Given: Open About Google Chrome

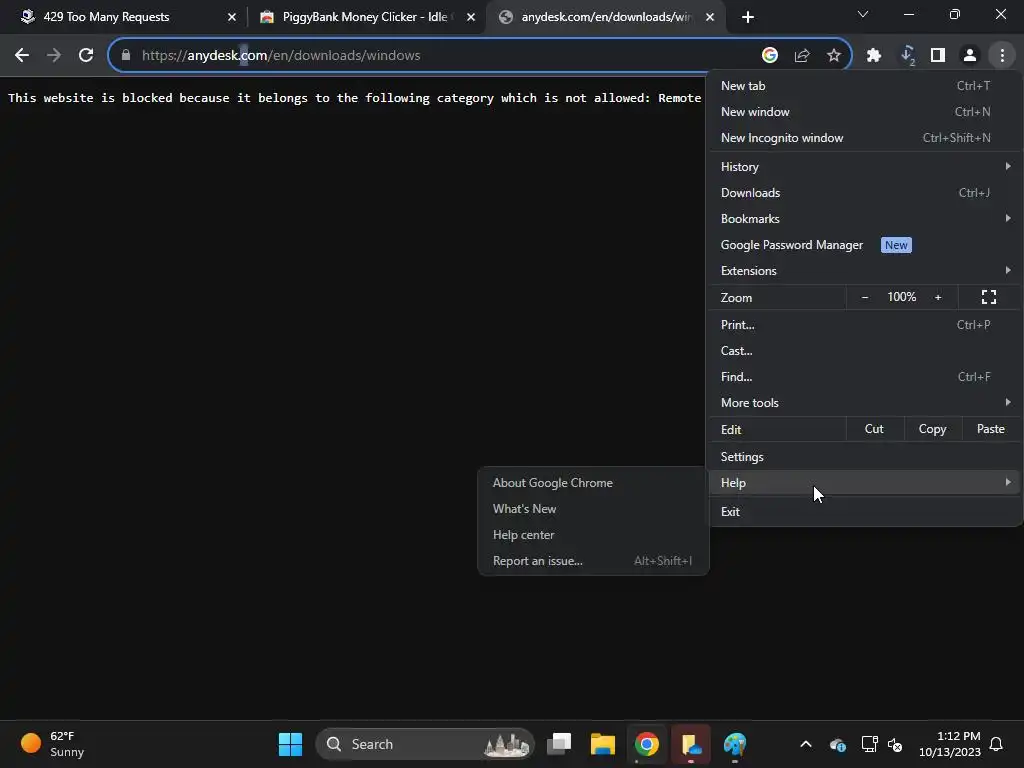Looking at the screenshot, I should [x=593, y=483].
